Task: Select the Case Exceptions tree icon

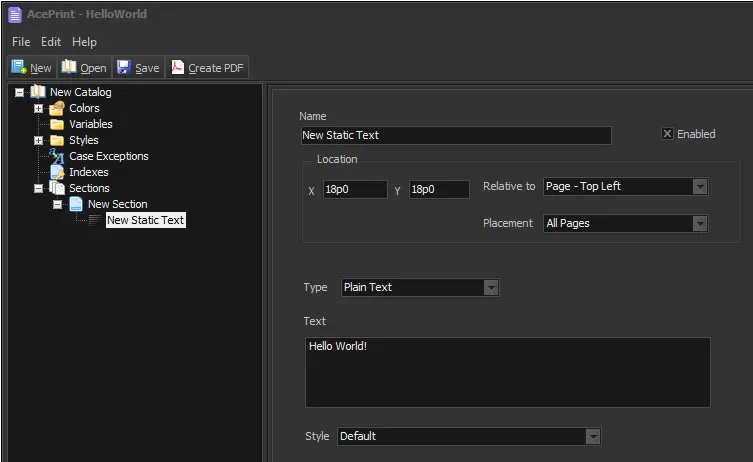Action: (57, 156)
